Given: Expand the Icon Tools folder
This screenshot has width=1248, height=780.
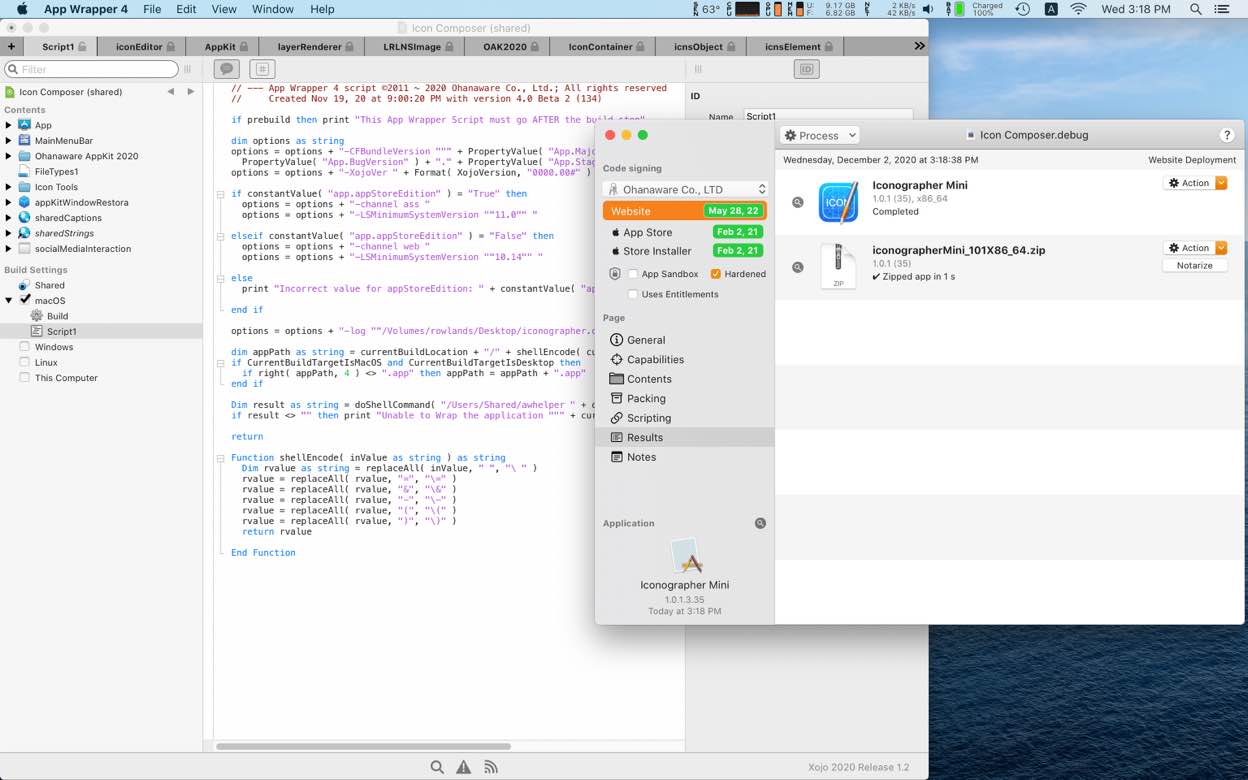Looking at the screenshot, I should [9, 187].
